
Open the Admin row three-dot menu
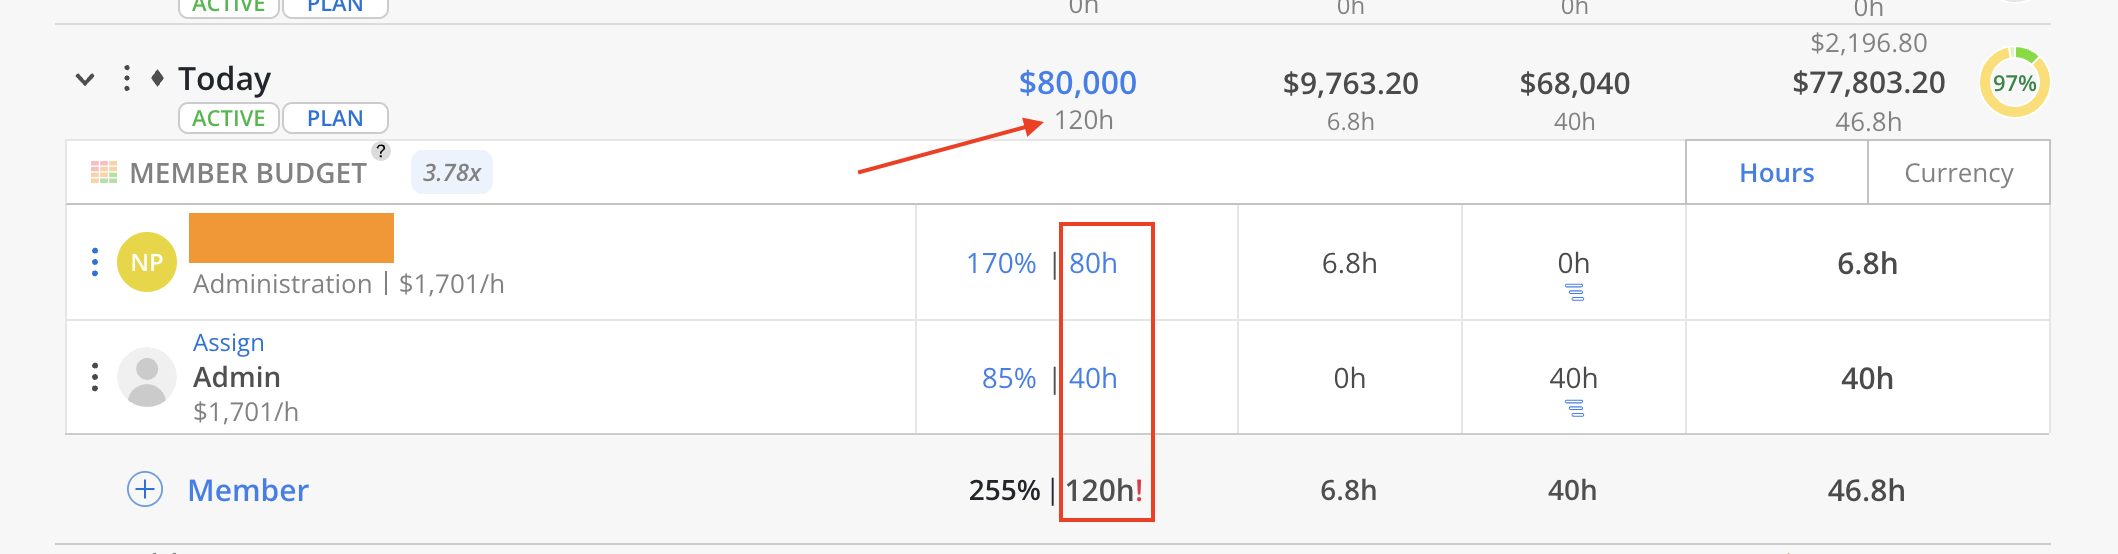click(95, 377)
